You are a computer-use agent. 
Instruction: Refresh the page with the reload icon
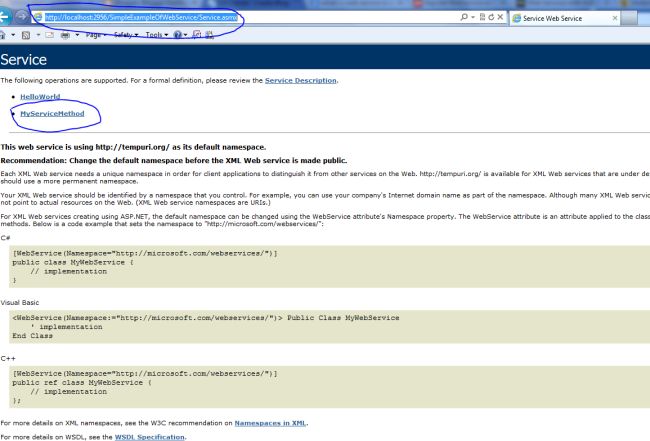[x=491, y=17]
